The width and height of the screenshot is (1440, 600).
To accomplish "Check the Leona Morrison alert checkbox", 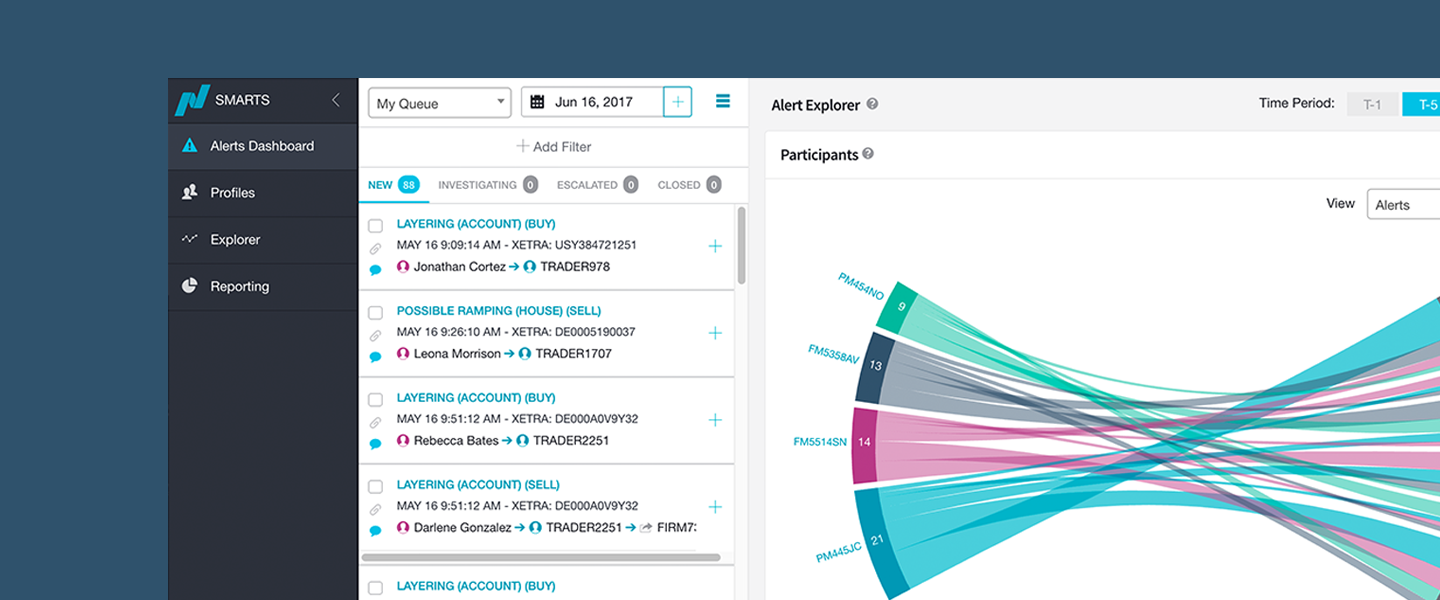I will click(376, 312).
